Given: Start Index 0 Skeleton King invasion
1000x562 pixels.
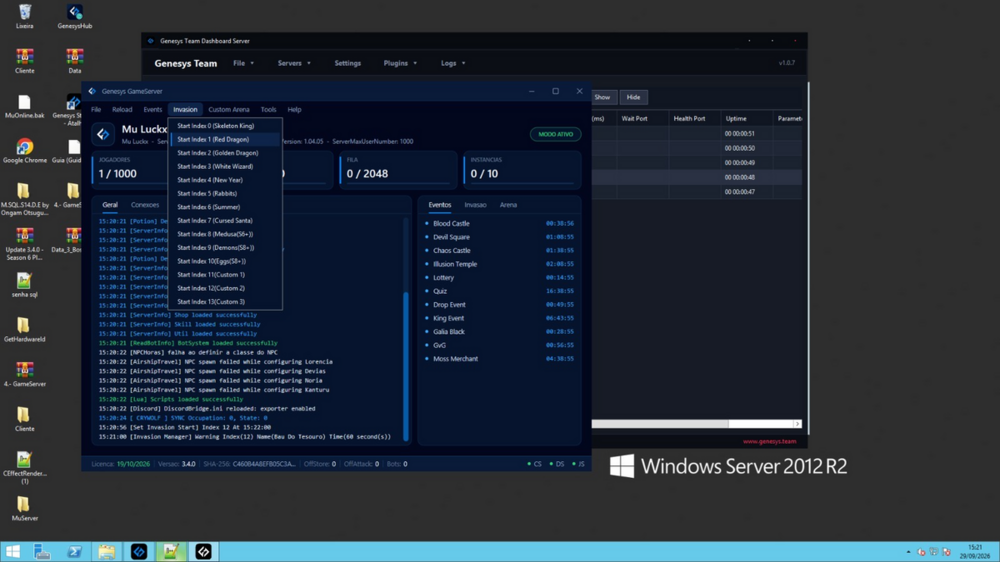Looking at the screenshot, I should point(226,126).
